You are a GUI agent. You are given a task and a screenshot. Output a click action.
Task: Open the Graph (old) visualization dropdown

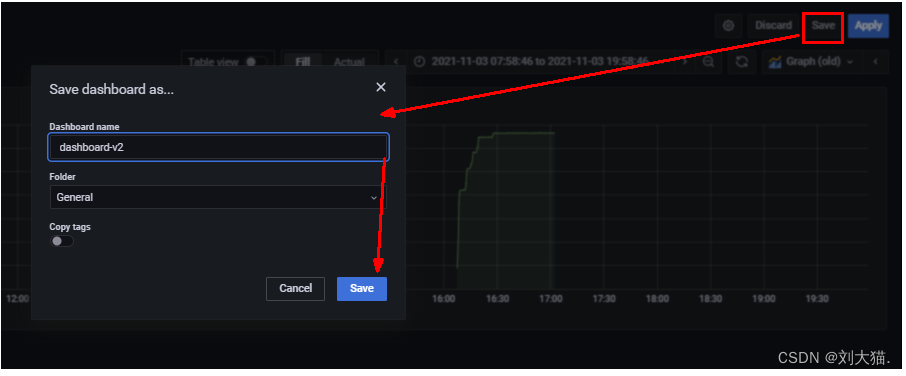point(812,61)
